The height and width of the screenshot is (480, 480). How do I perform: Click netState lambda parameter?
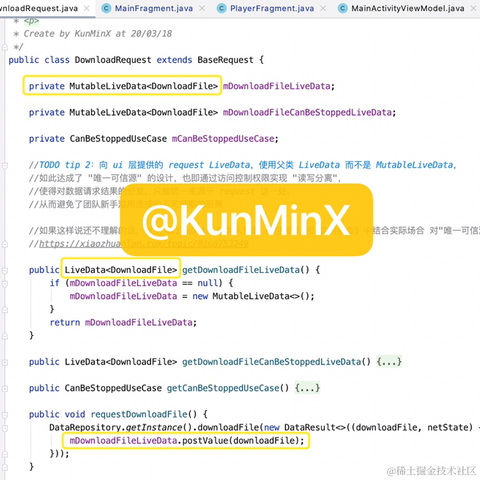click(x=447, y=427)
